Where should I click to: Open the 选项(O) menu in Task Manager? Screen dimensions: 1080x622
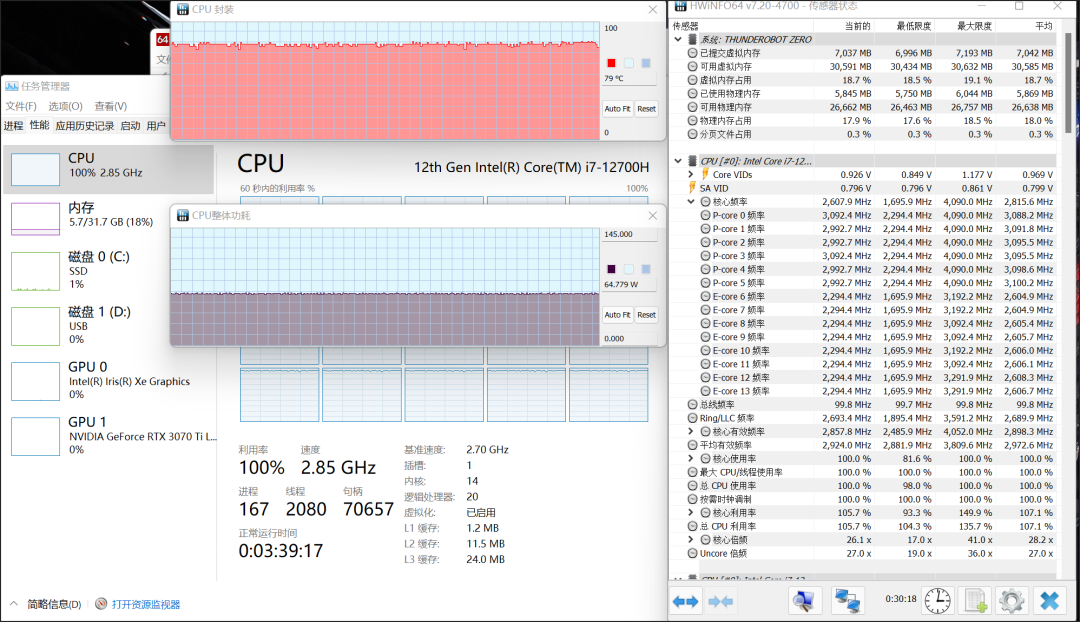pos(65,106)
